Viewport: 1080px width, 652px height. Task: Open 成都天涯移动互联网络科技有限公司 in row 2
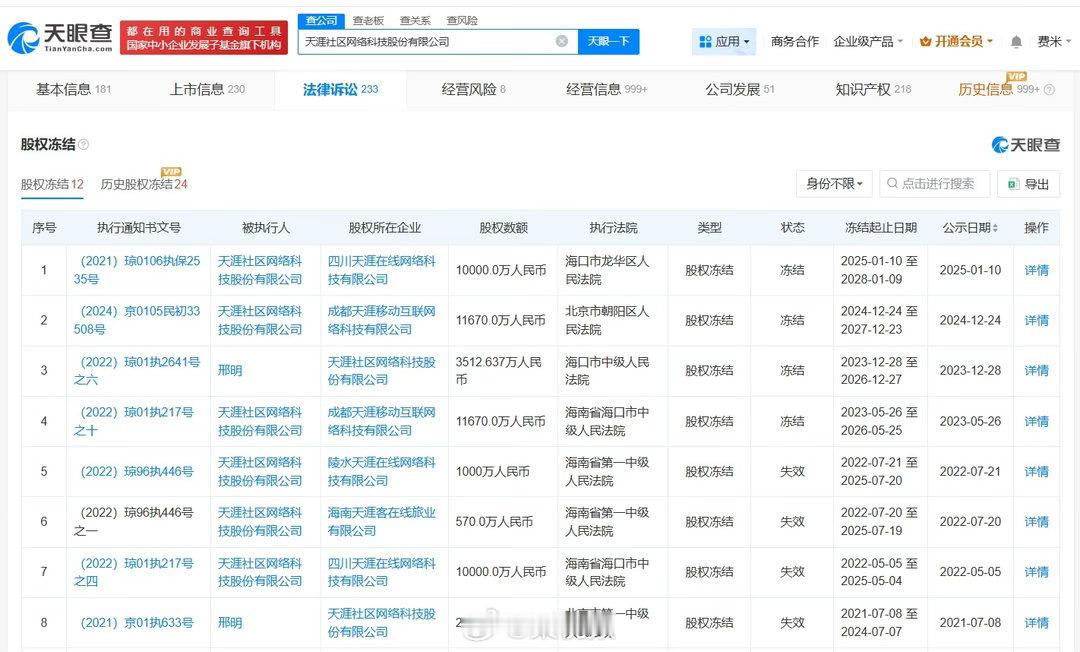click(x=382, y=320)
